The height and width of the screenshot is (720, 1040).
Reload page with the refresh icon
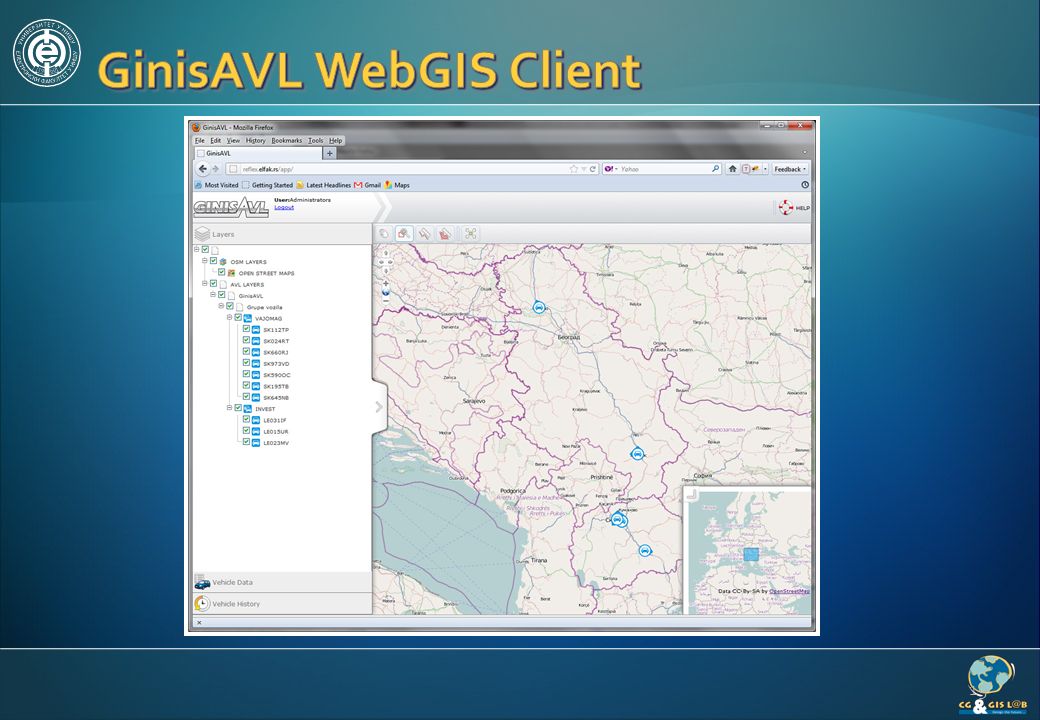pyautogui.click(x=592, y=169)
